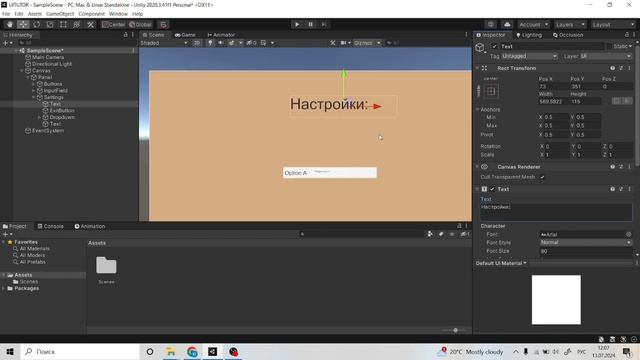Open the Shaded draw mode dropdown
The width and height of the screenshot is (640, 360).
point(164,43)
